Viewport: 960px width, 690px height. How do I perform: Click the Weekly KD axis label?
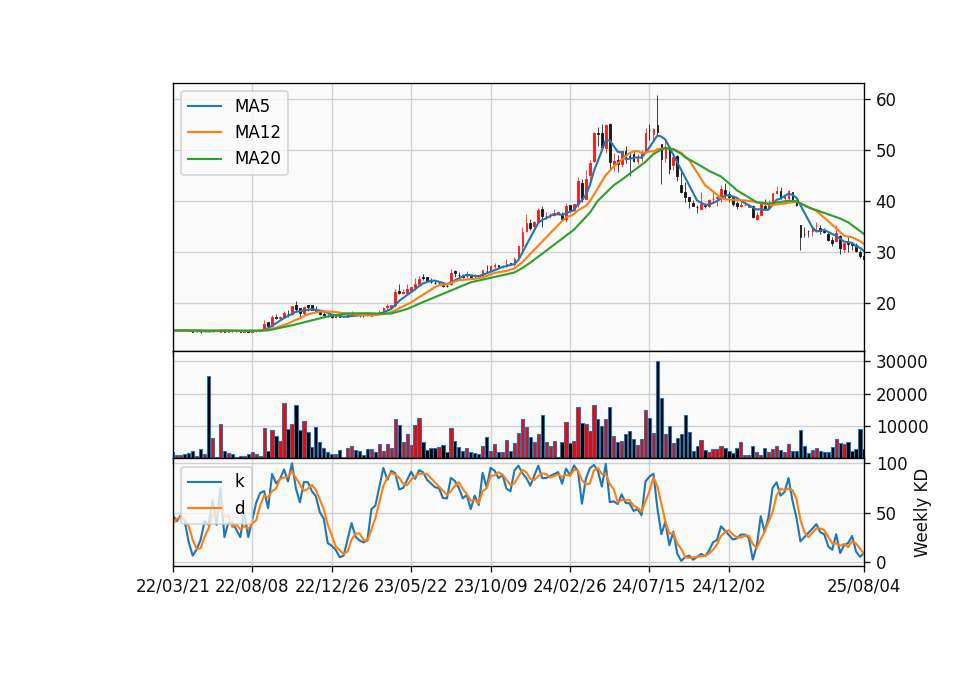tap(920, 513)
